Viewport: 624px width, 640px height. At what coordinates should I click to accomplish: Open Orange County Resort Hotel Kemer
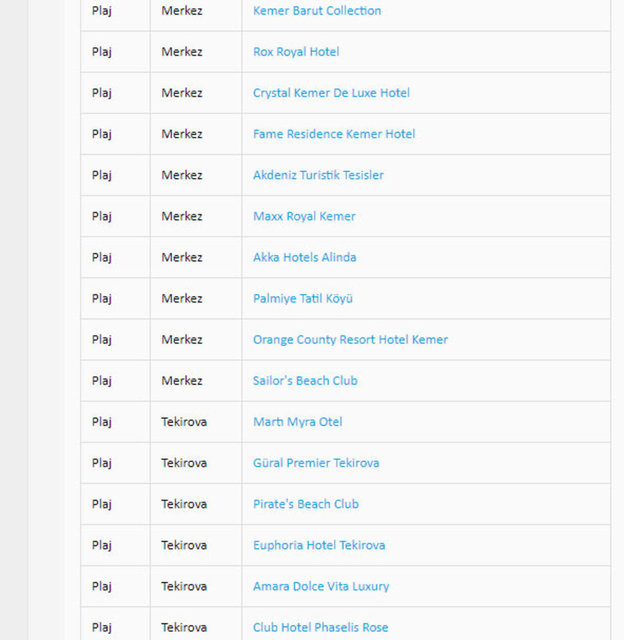tap(350, 339)
